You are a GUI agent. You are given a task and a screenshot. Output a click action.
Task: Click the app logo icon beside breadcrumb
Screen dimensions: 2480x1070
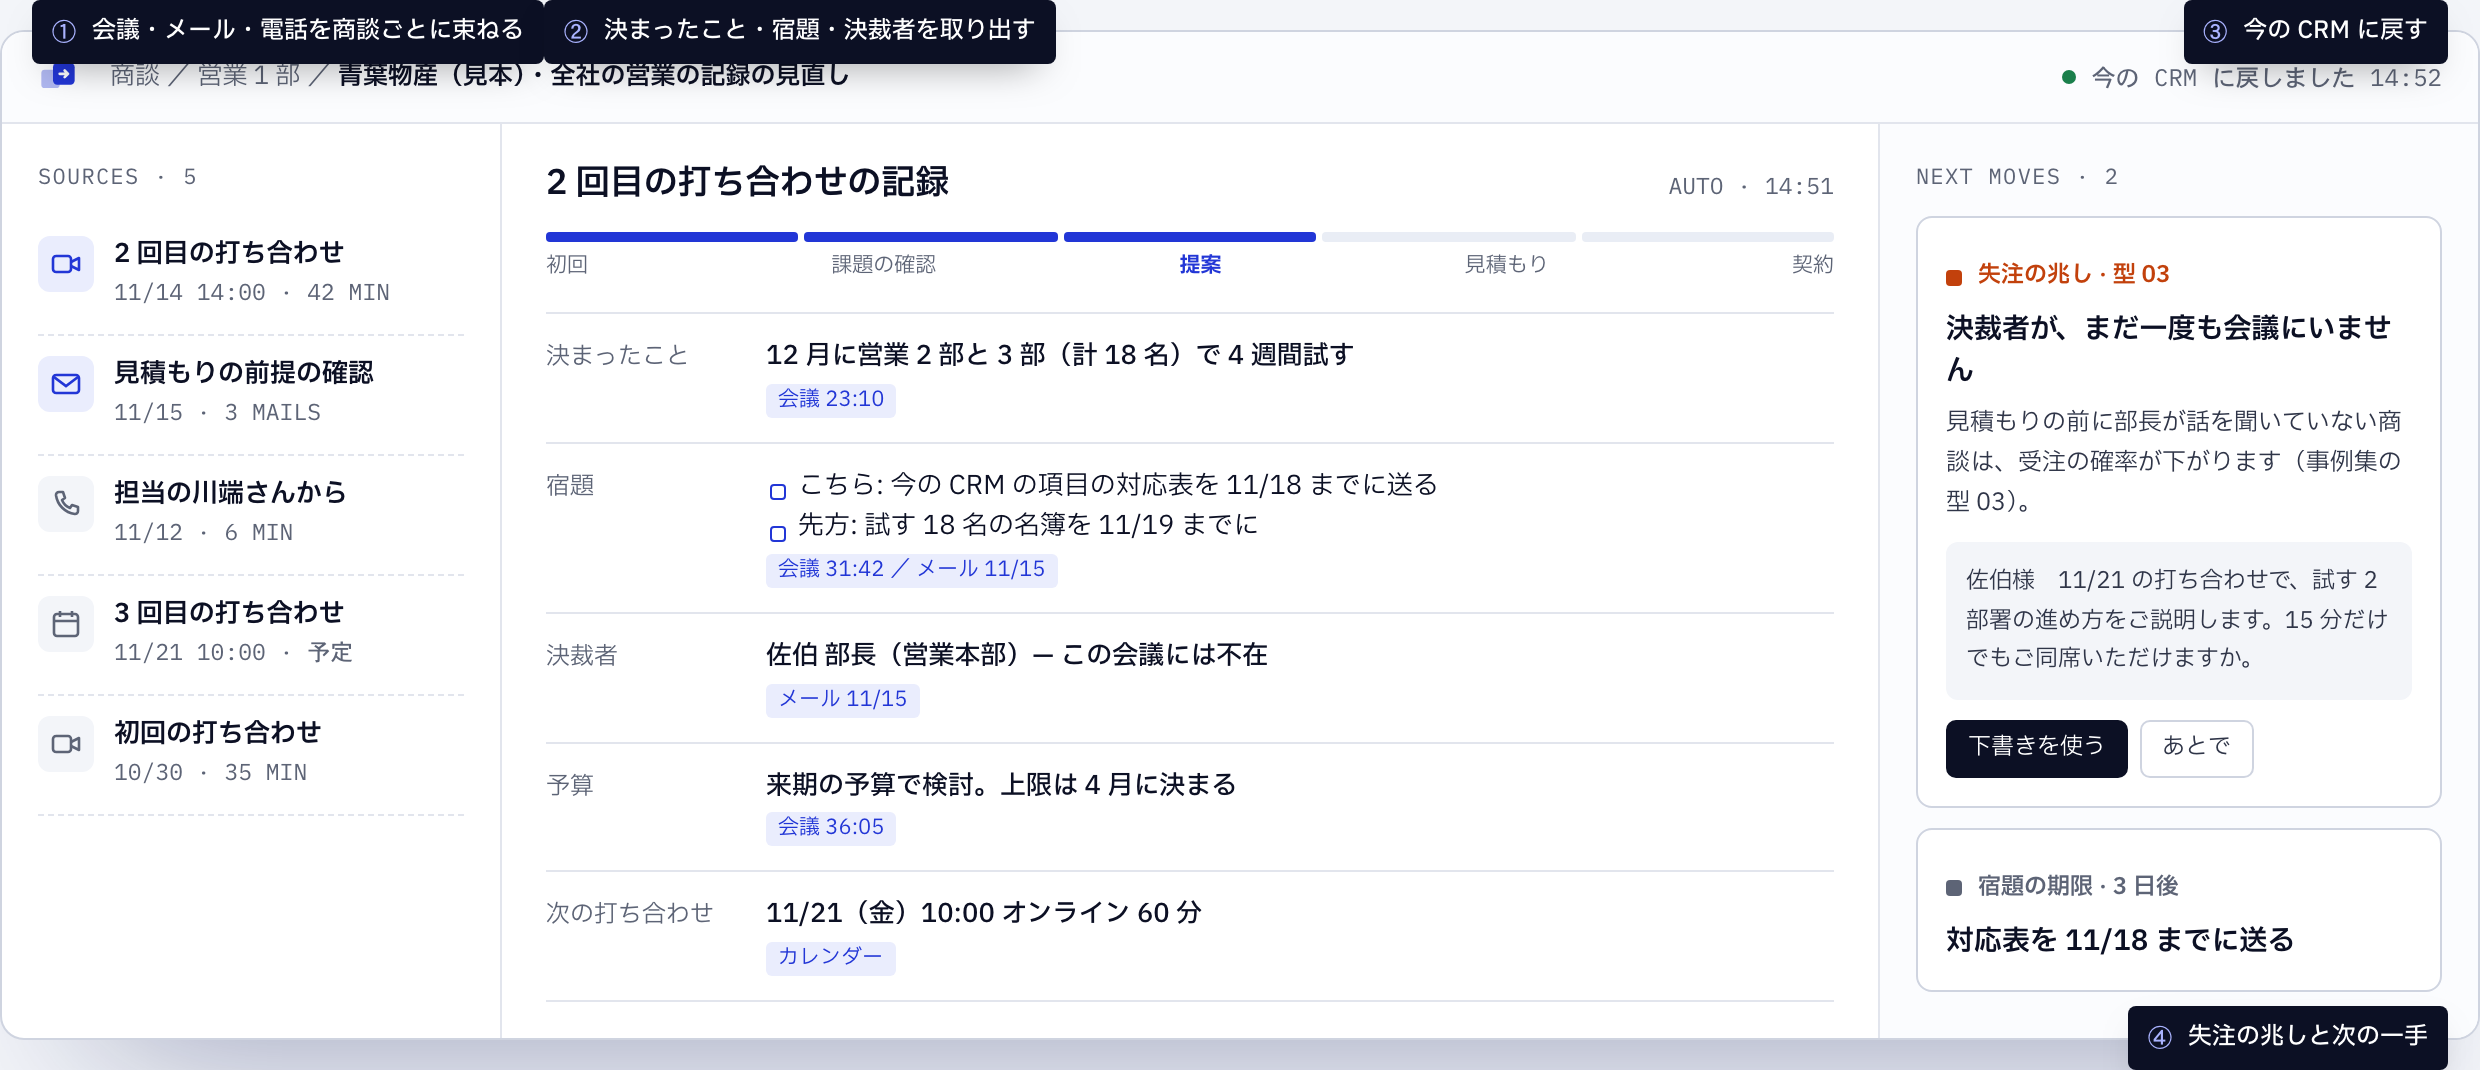point(58,75)
